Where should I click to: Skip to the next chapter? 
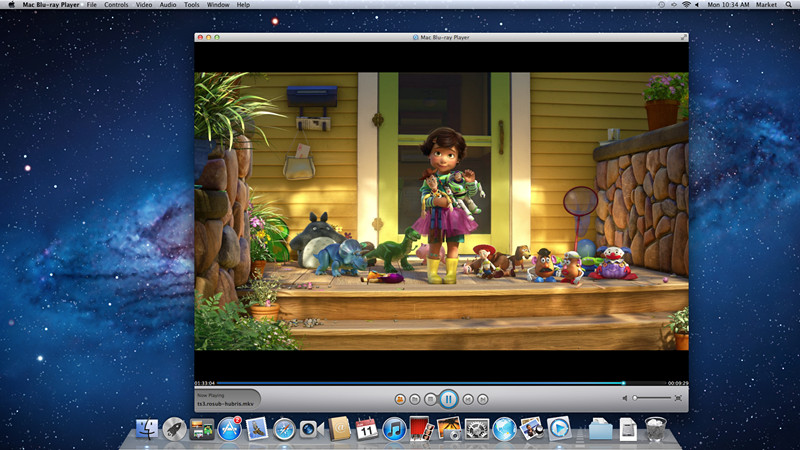(x=482, y=399)
